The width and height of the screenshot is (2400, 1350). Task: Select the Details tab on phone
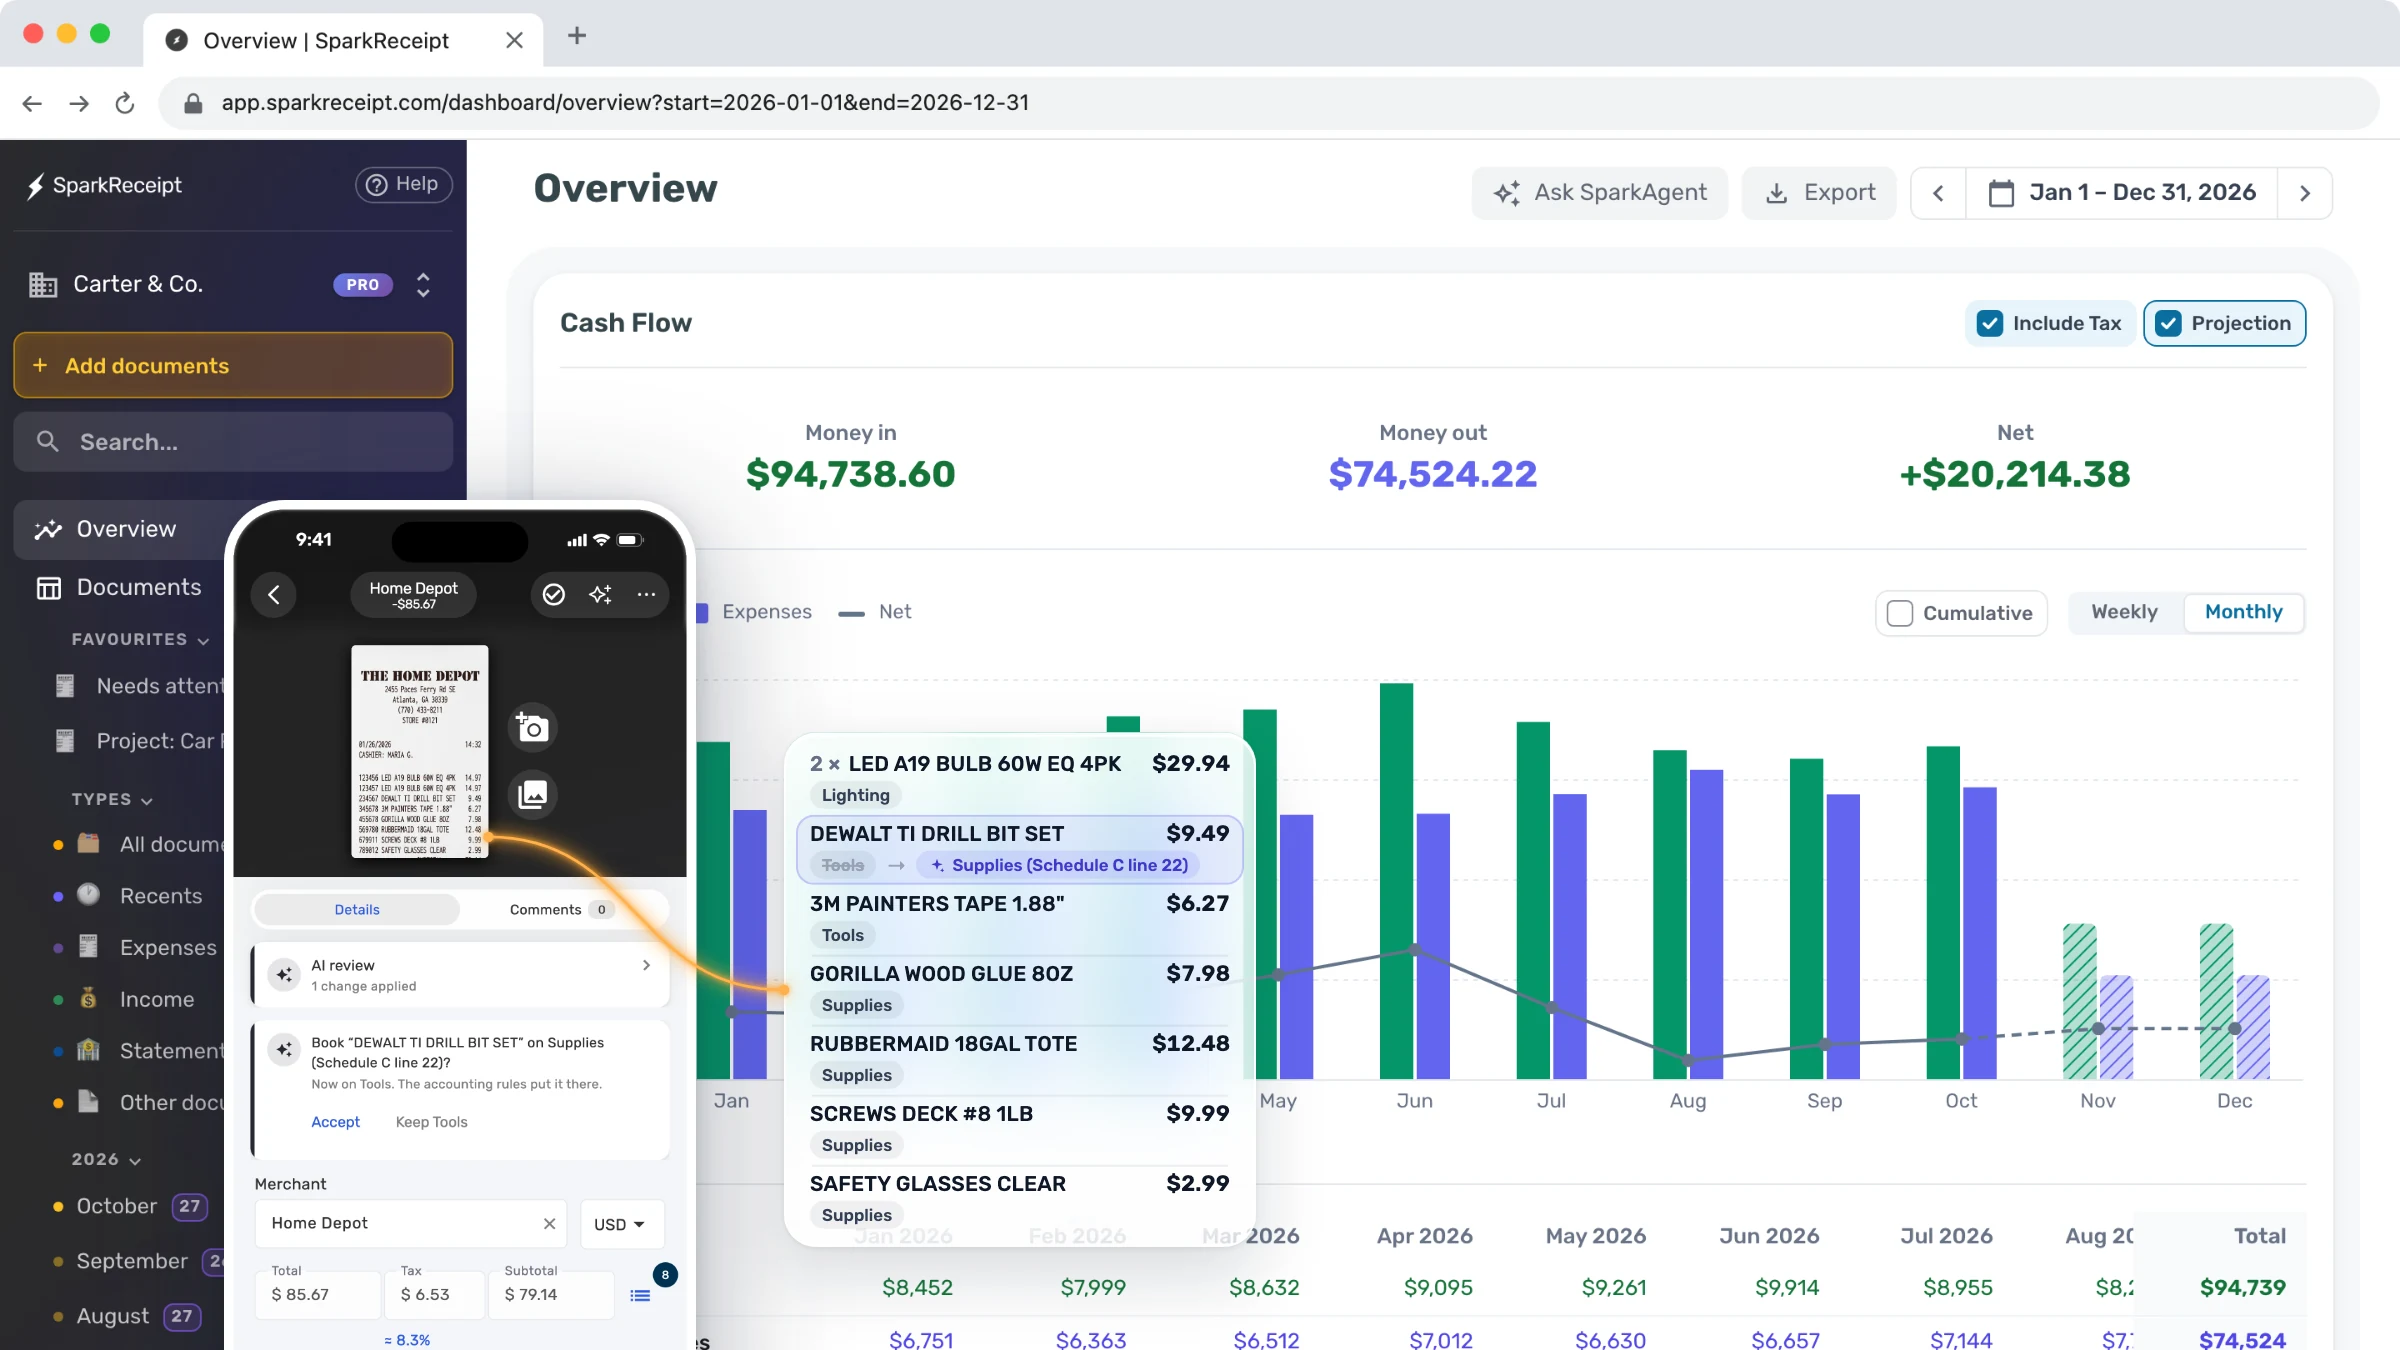click(x=357, y=910)
